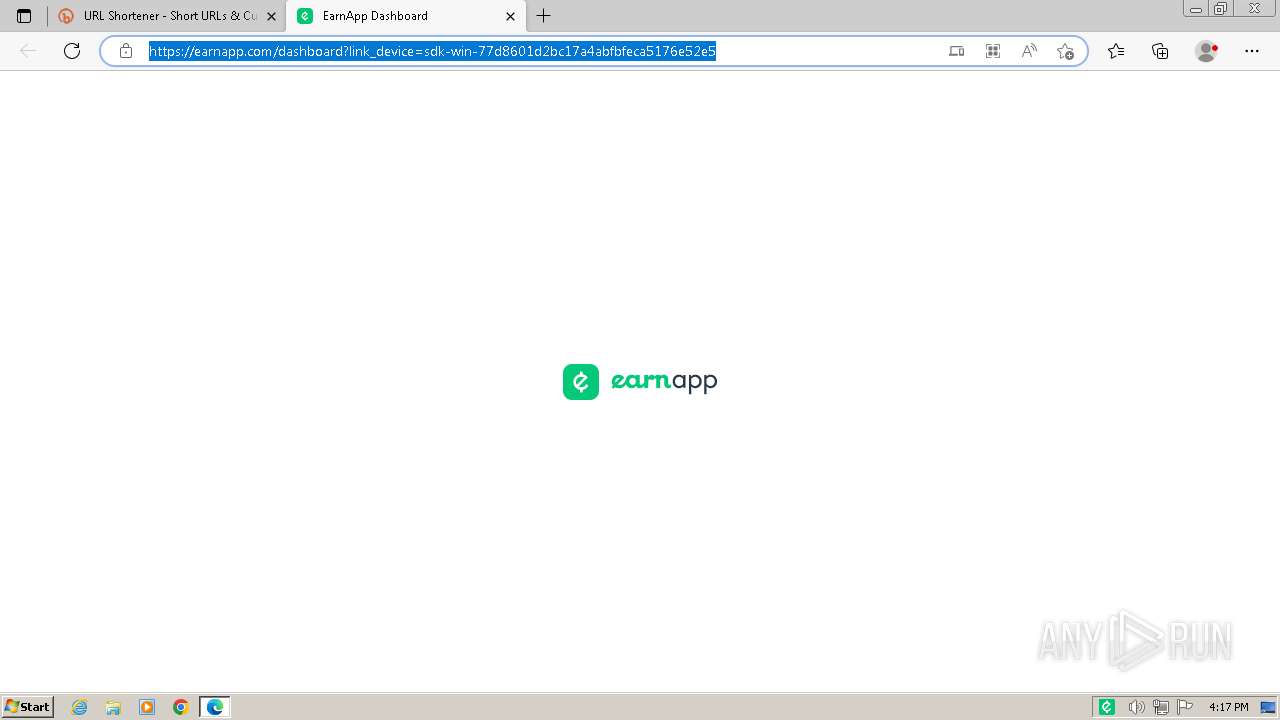Open the Collections panel

(x=1160, y=51)
